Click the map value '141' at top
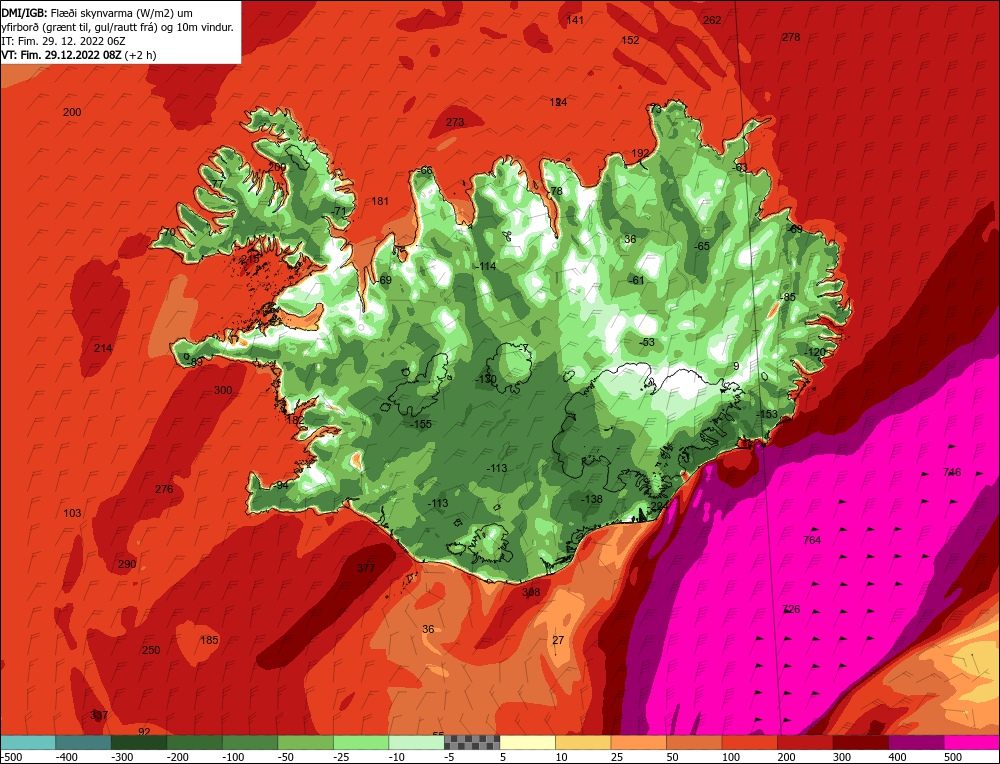 [x=575, y=20]
